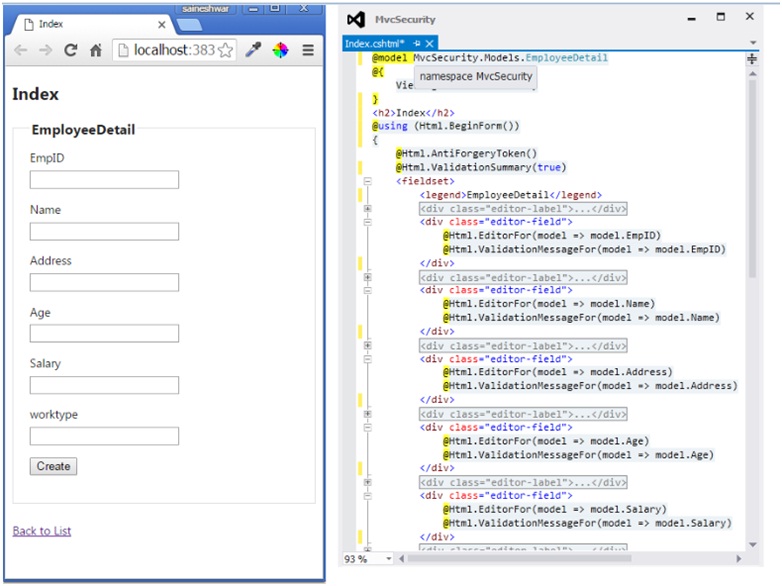Click the EditorFor model.Salary code line

[x=555, y=509]
